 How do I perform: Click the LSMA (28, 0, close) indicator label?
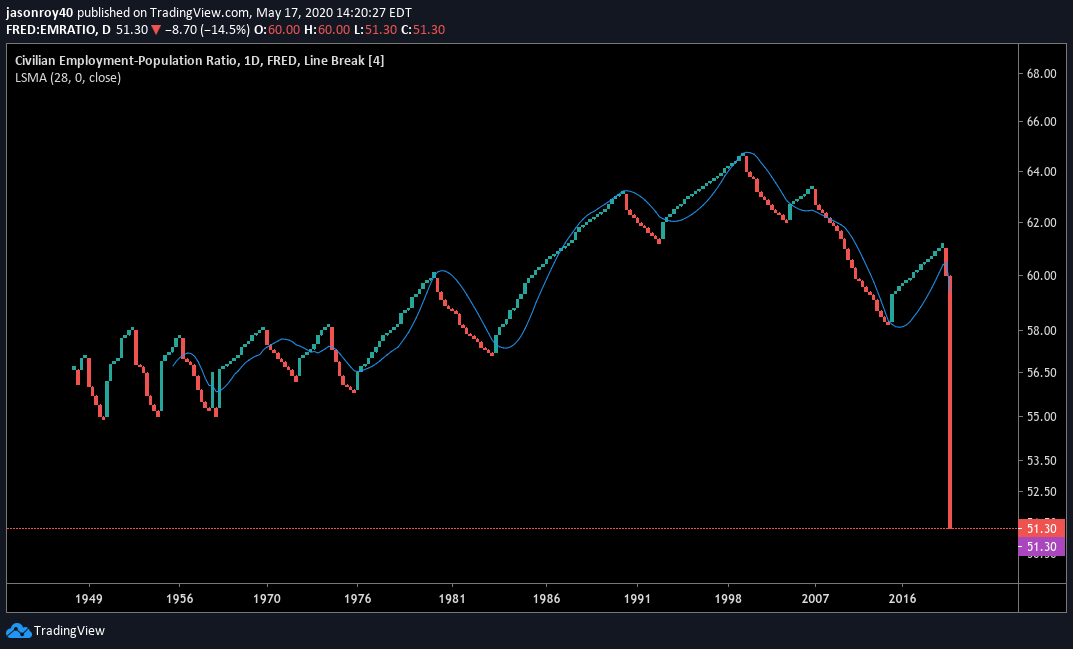(68, 77)
